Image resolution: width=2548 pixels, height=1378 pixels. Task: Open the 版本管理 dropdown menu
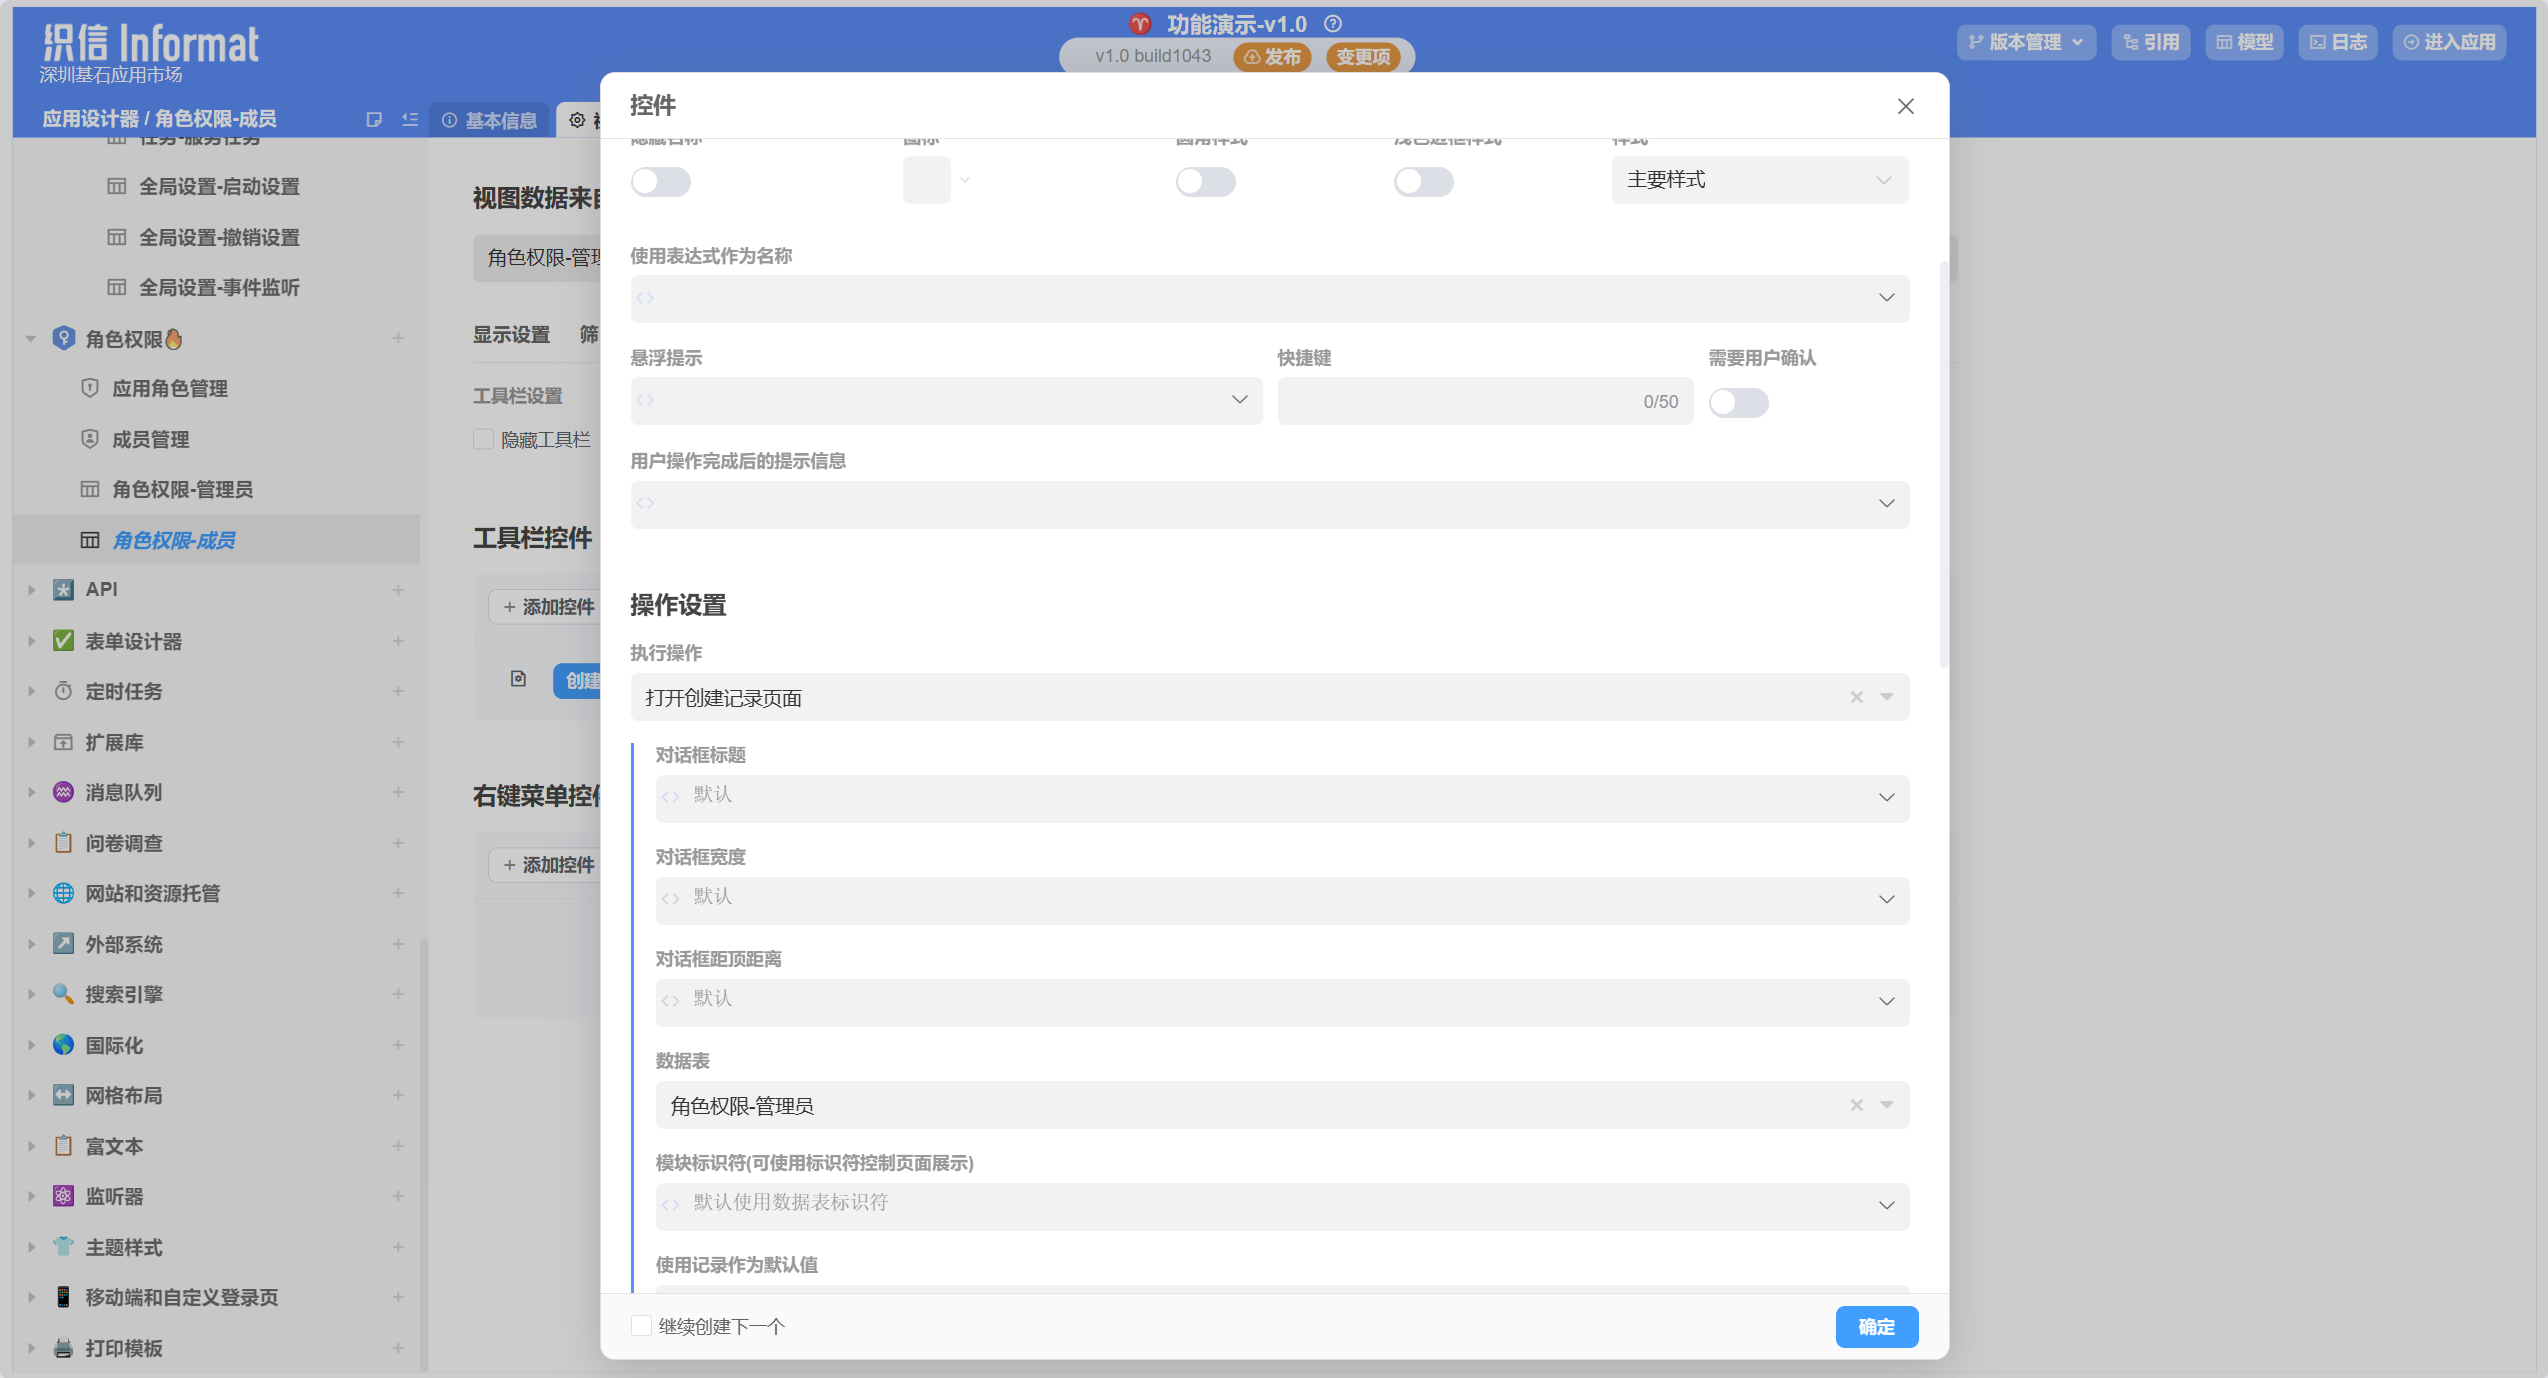point(2025,42)
